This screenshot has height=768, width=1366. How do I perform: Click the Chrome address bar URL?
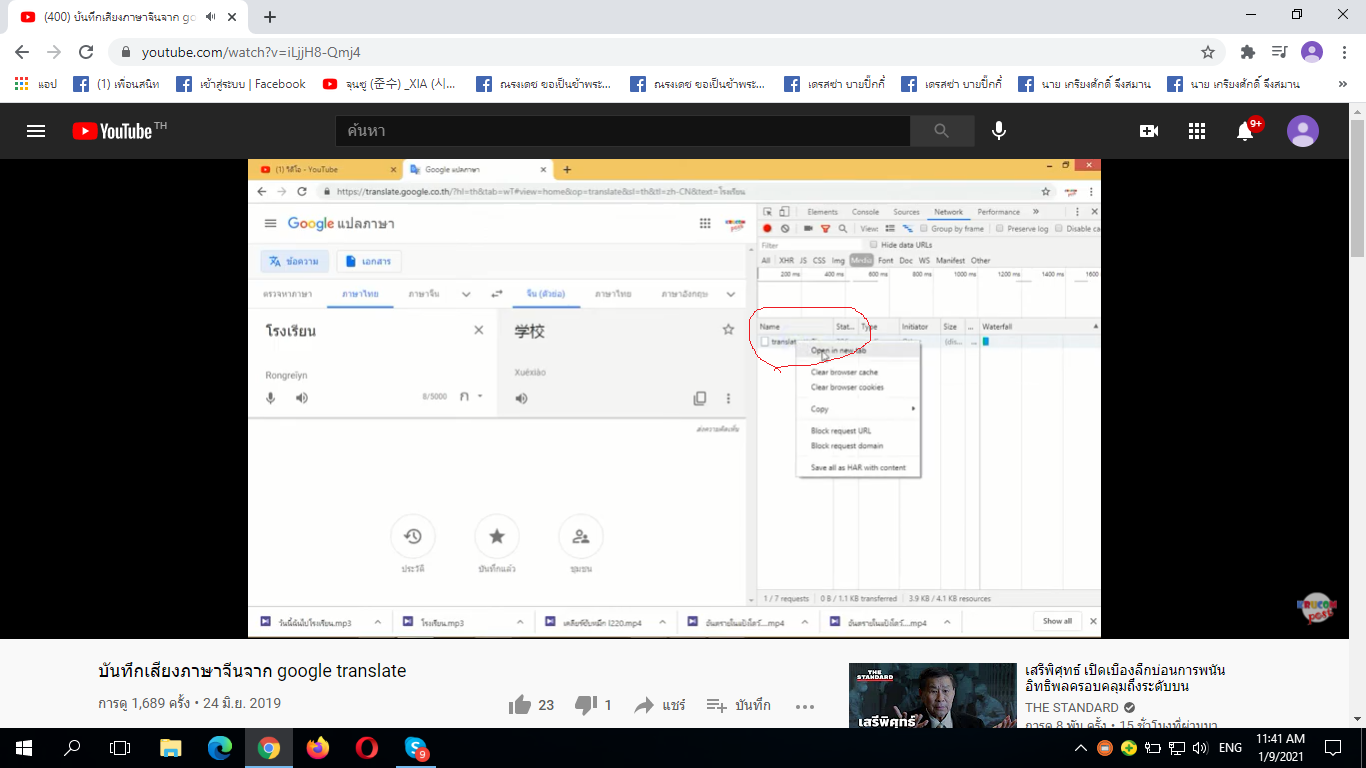(251, 52)
